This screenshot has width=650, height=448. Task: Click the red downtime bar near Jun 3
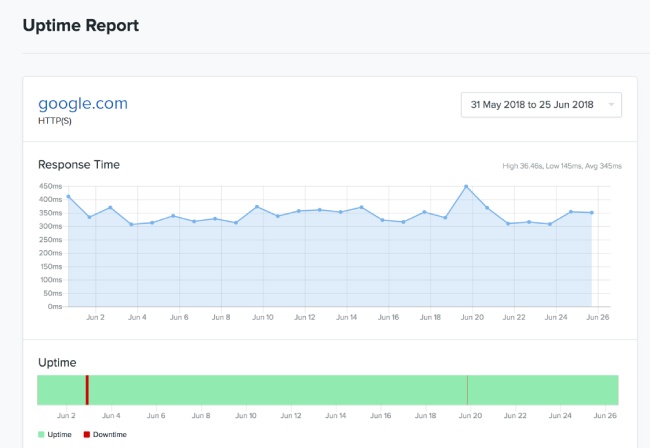pyautogui.click(x=87, y=390)
